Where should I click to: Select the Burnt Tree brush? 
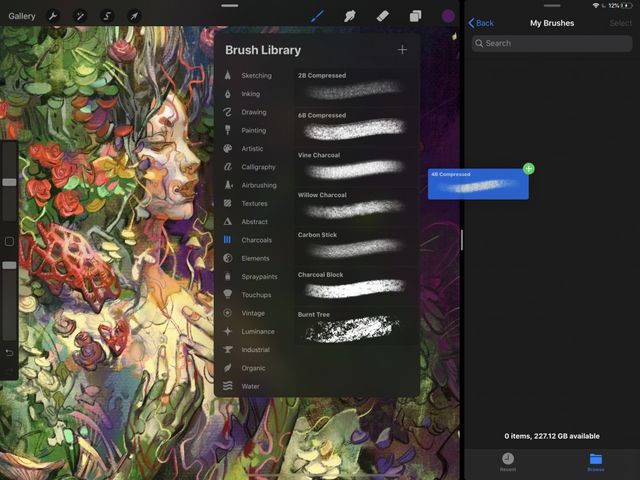point(356,326)
